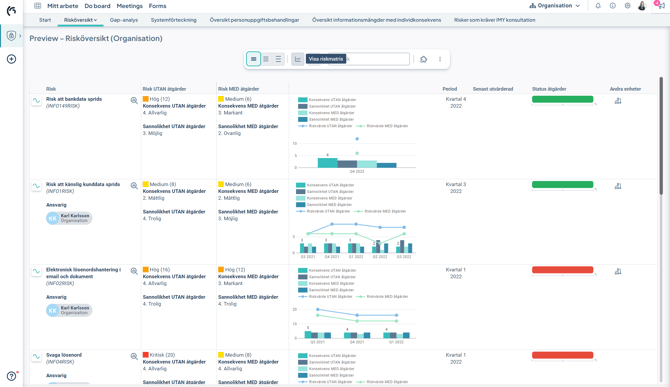Click the vertical page scrollbar
The height and width of the screenshot is (387, 670).
coord(661,137)
